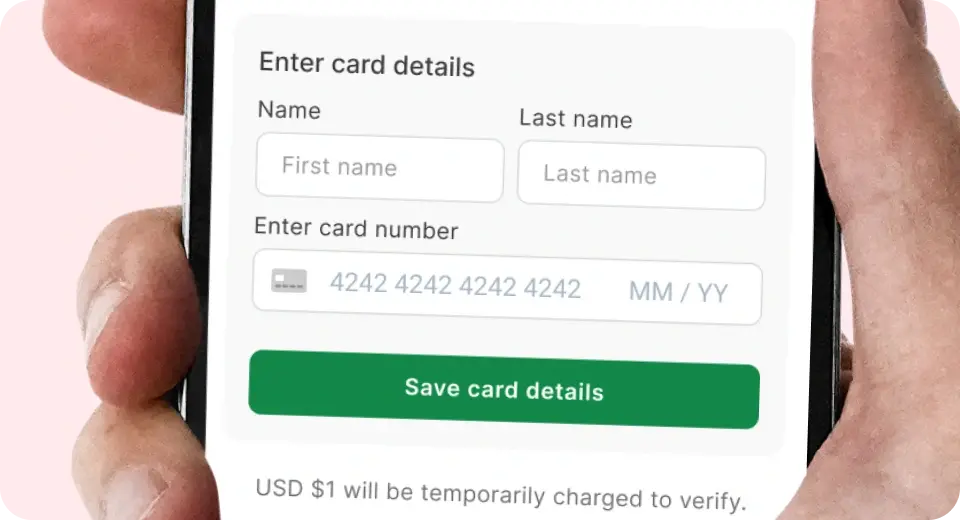This screenshot has height=520, width=960.
Task: Click the "Name" label above first field
Action: (289, 110)
